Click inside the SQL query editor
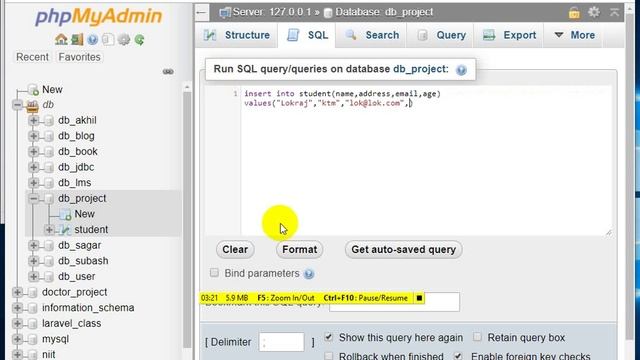The width and height of the screenshot is (640, 360). coord(426,160)
